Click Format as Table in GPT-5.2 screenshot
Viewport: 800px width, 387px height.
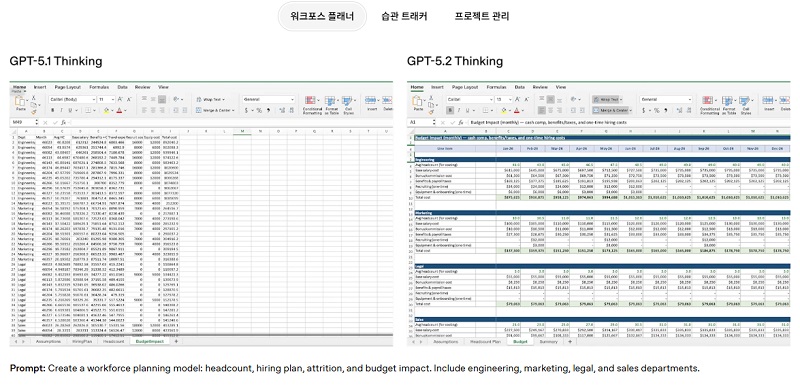pos(729,105)
